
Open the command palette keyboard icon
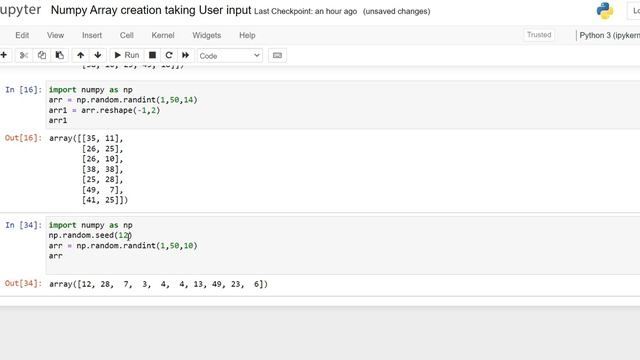coord(277,56)
